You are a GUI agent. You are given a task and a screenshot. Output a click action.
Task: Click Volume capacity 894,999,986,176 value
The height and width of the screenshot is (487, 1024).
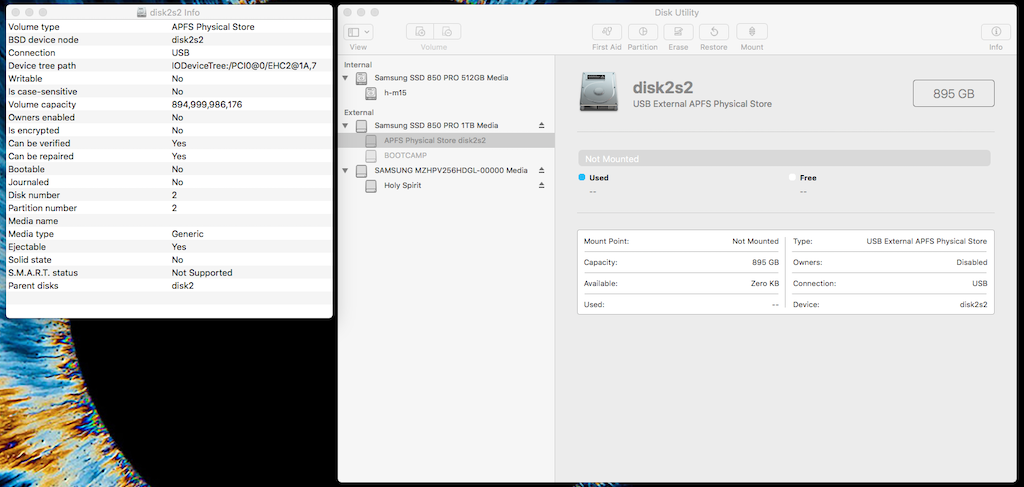(206, 104)
